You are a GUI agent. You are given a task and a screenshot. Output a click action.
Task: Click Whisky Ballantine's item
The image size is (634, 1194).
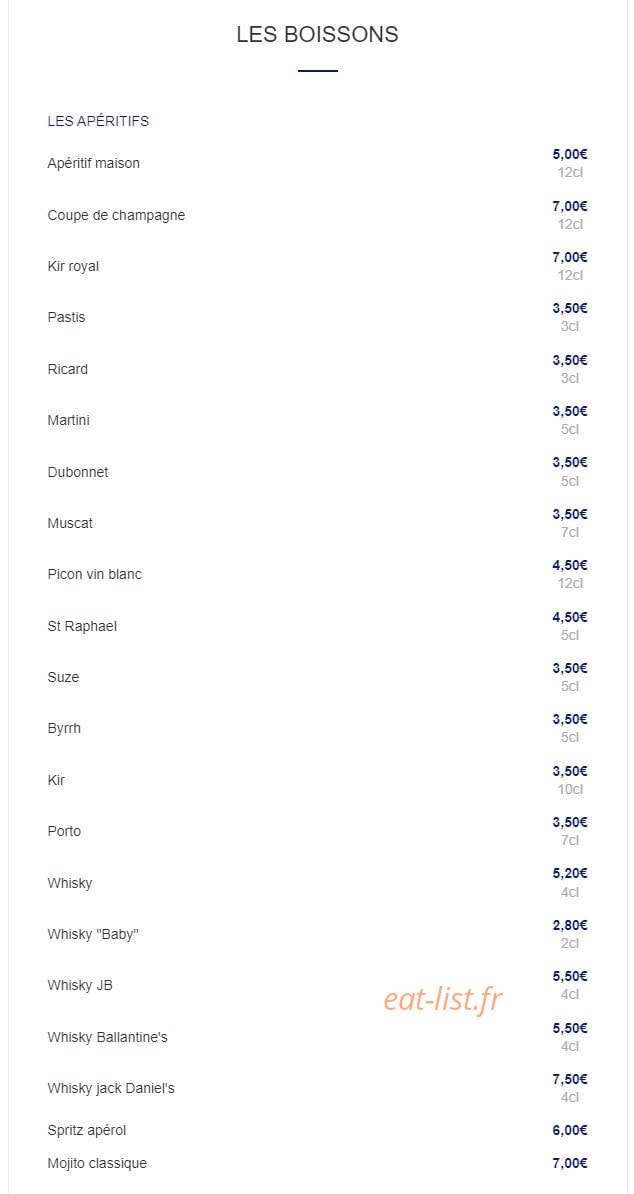[x=107, y=1037]
